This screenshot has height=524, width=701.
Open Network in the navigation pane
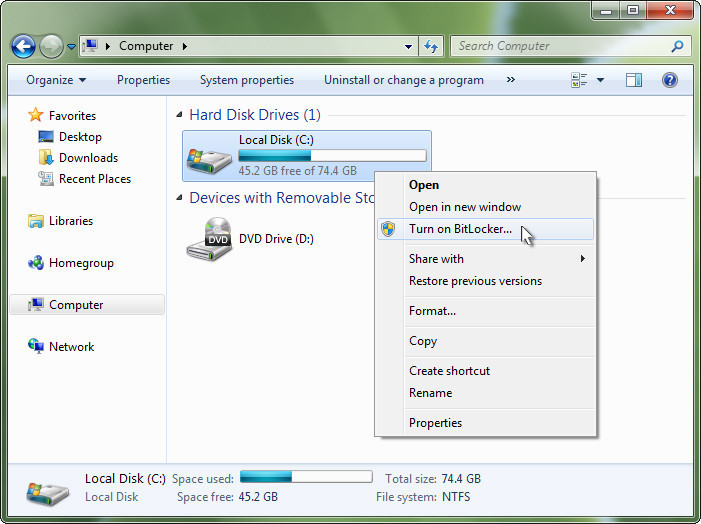pos(71,347)
